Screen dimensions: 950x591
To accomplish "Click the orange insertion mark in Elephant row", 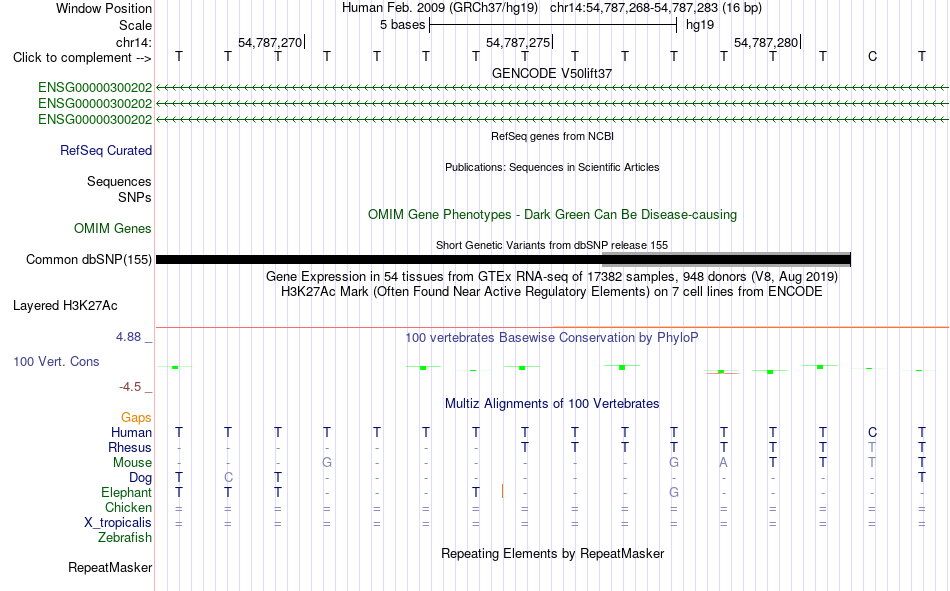I will coord(502,491).
